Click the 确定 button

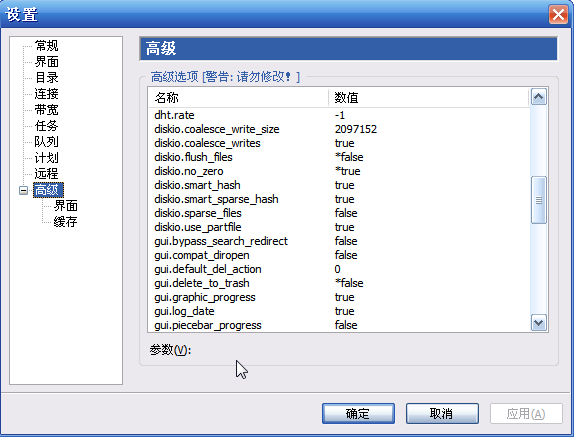358,414
